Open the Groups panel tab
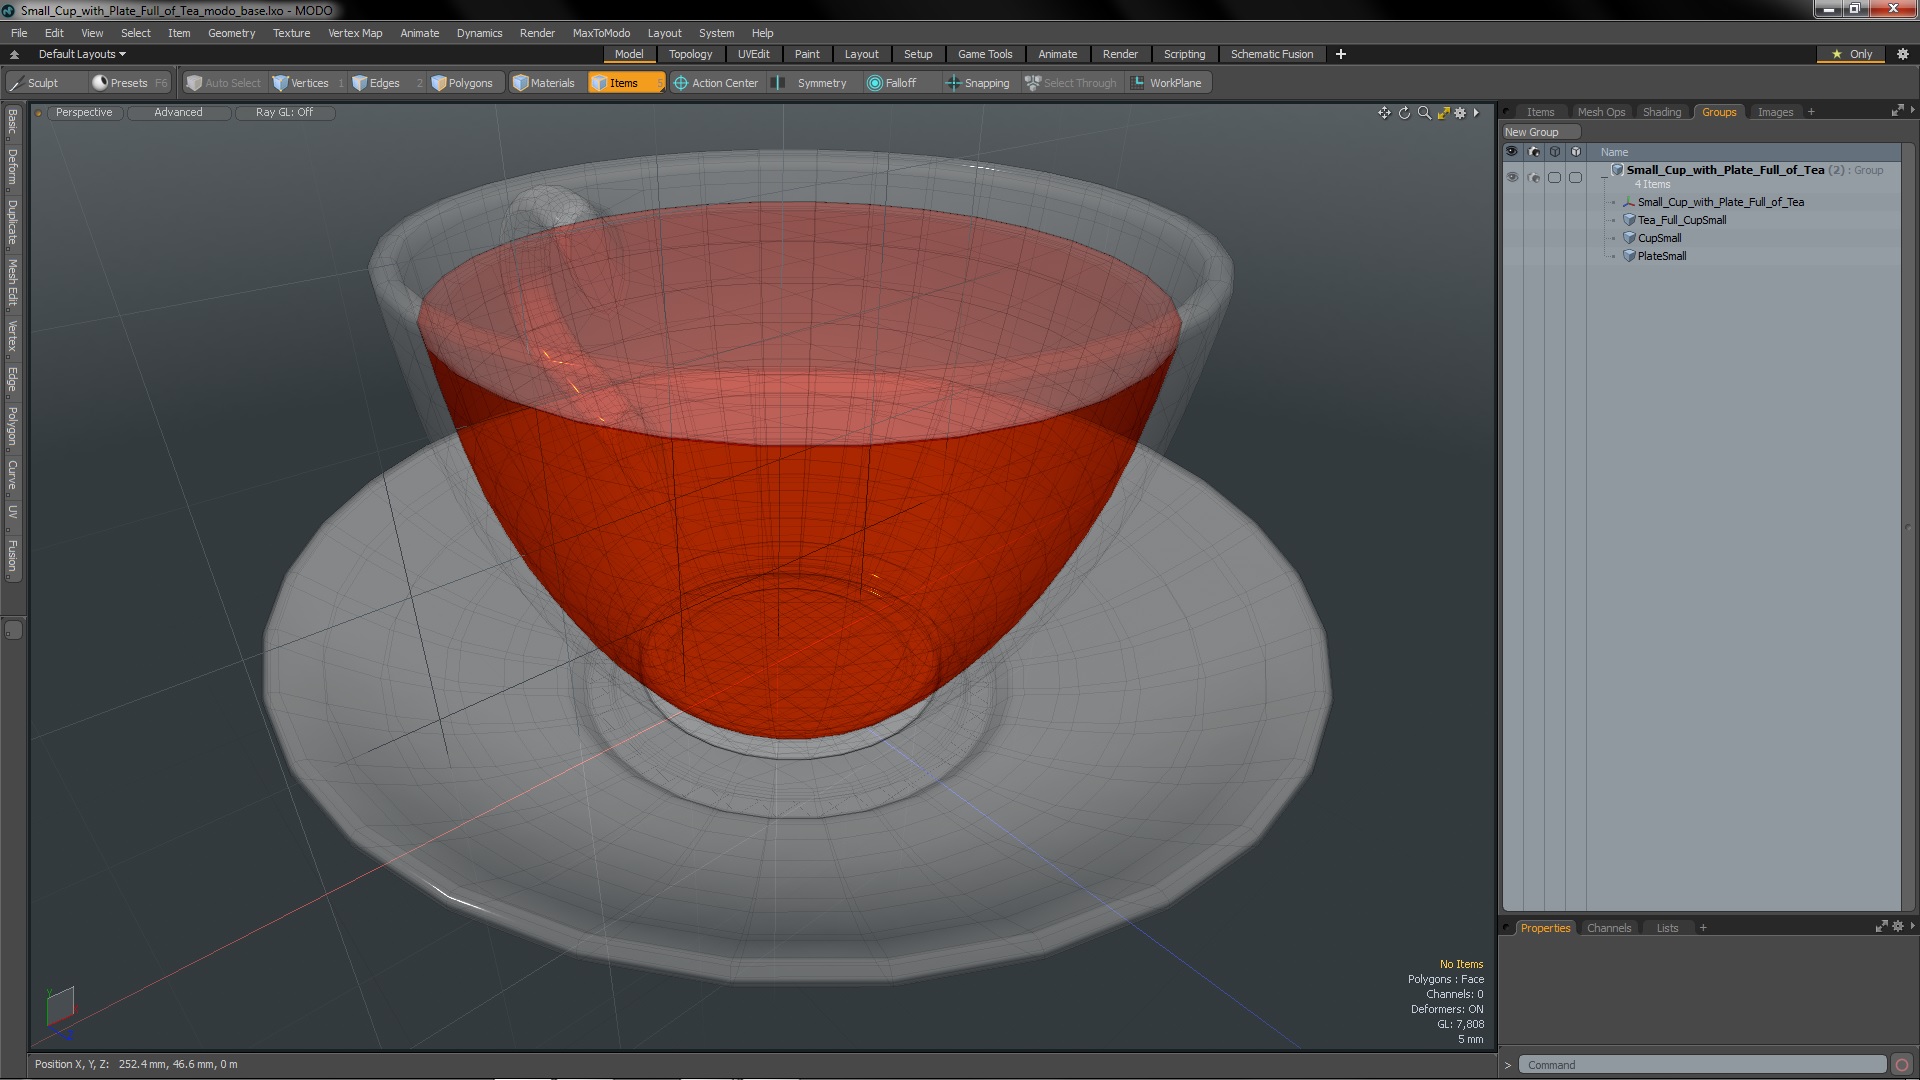The image size is (1920, 1080). click(x=1718, y=111)
